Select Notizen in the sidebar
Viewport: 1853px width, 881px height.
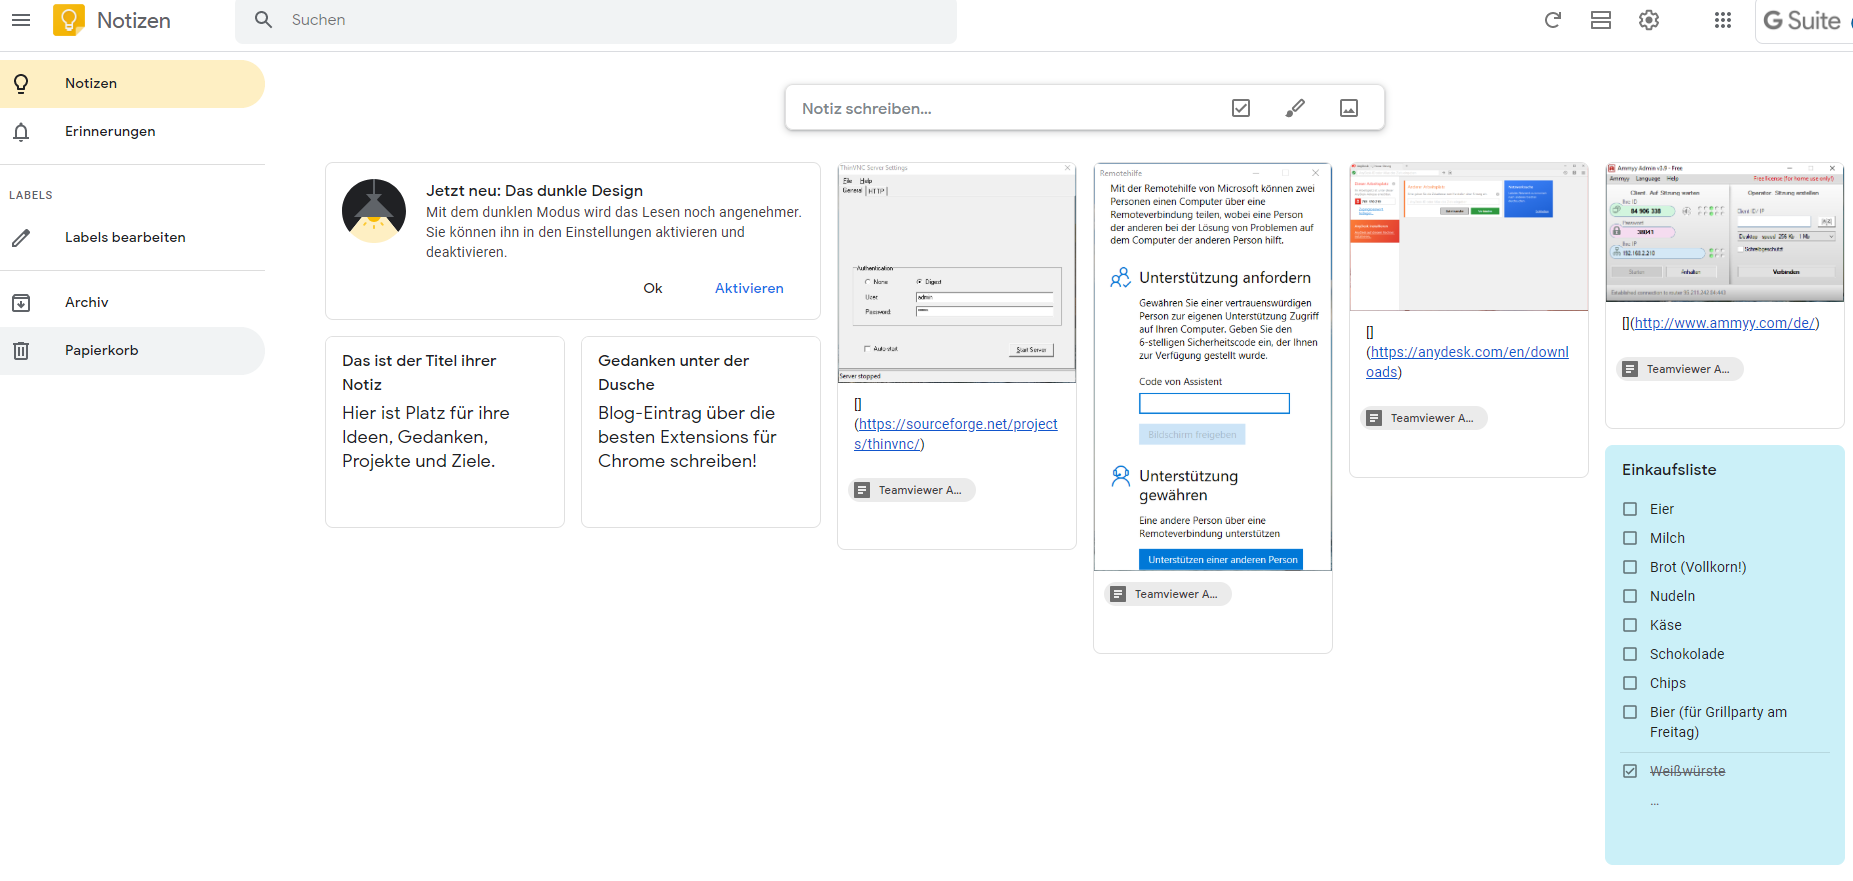[132, 84]
